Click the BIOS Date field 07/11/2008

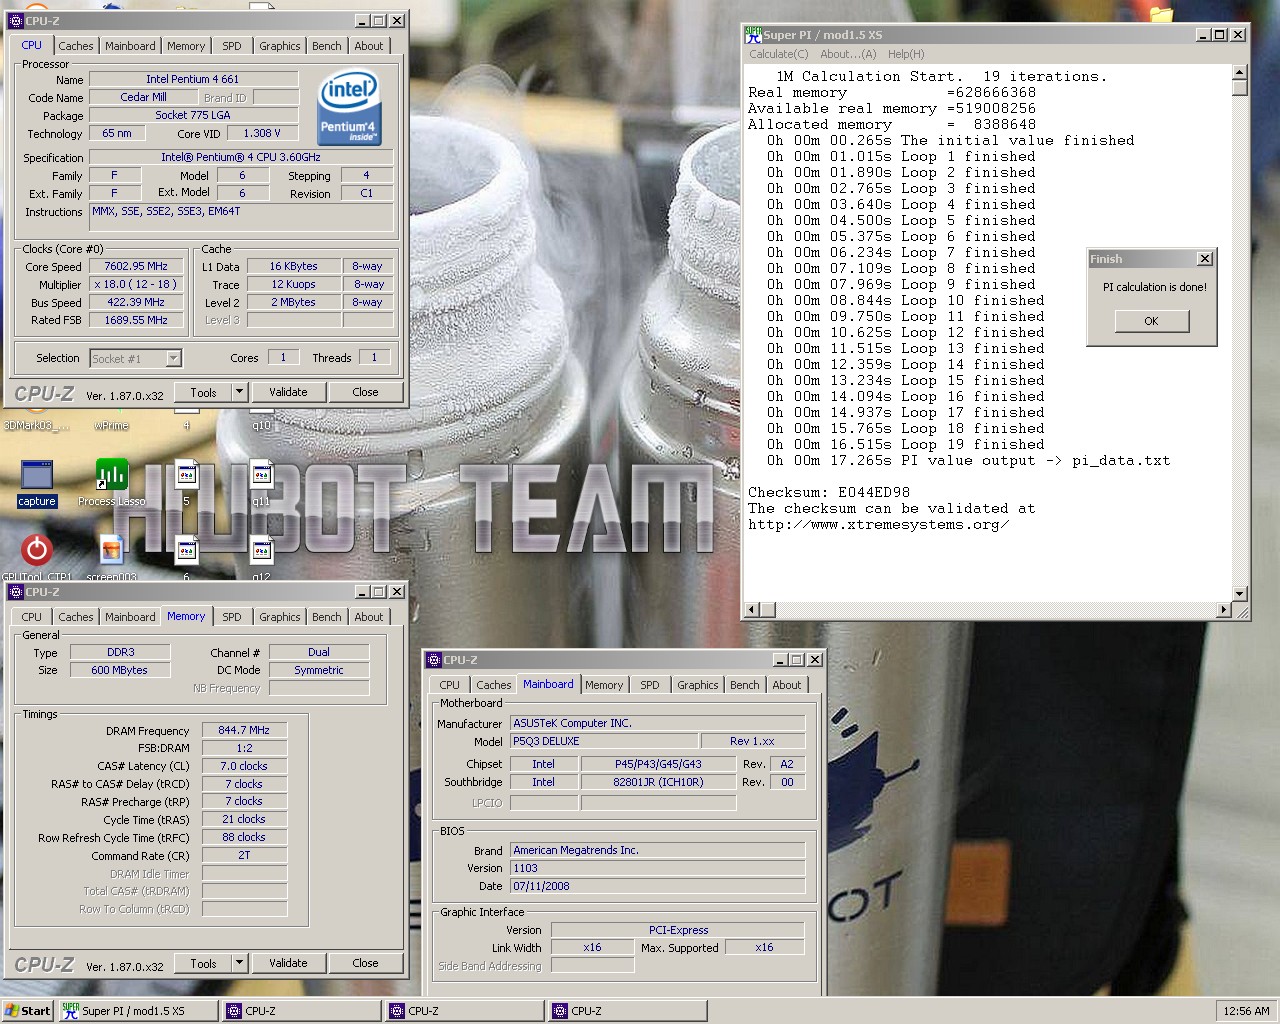point(657,886)
